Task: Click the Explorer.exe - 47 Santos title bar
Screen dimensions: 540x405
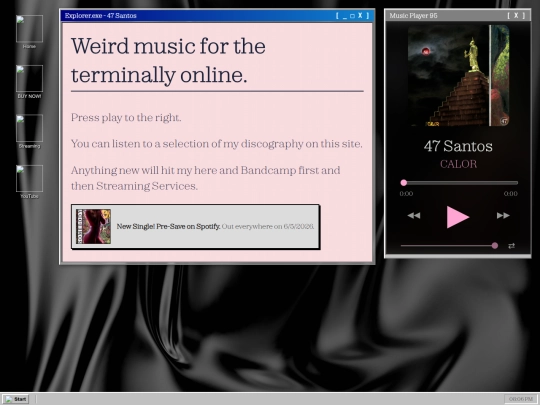Action: pos(217,16)
